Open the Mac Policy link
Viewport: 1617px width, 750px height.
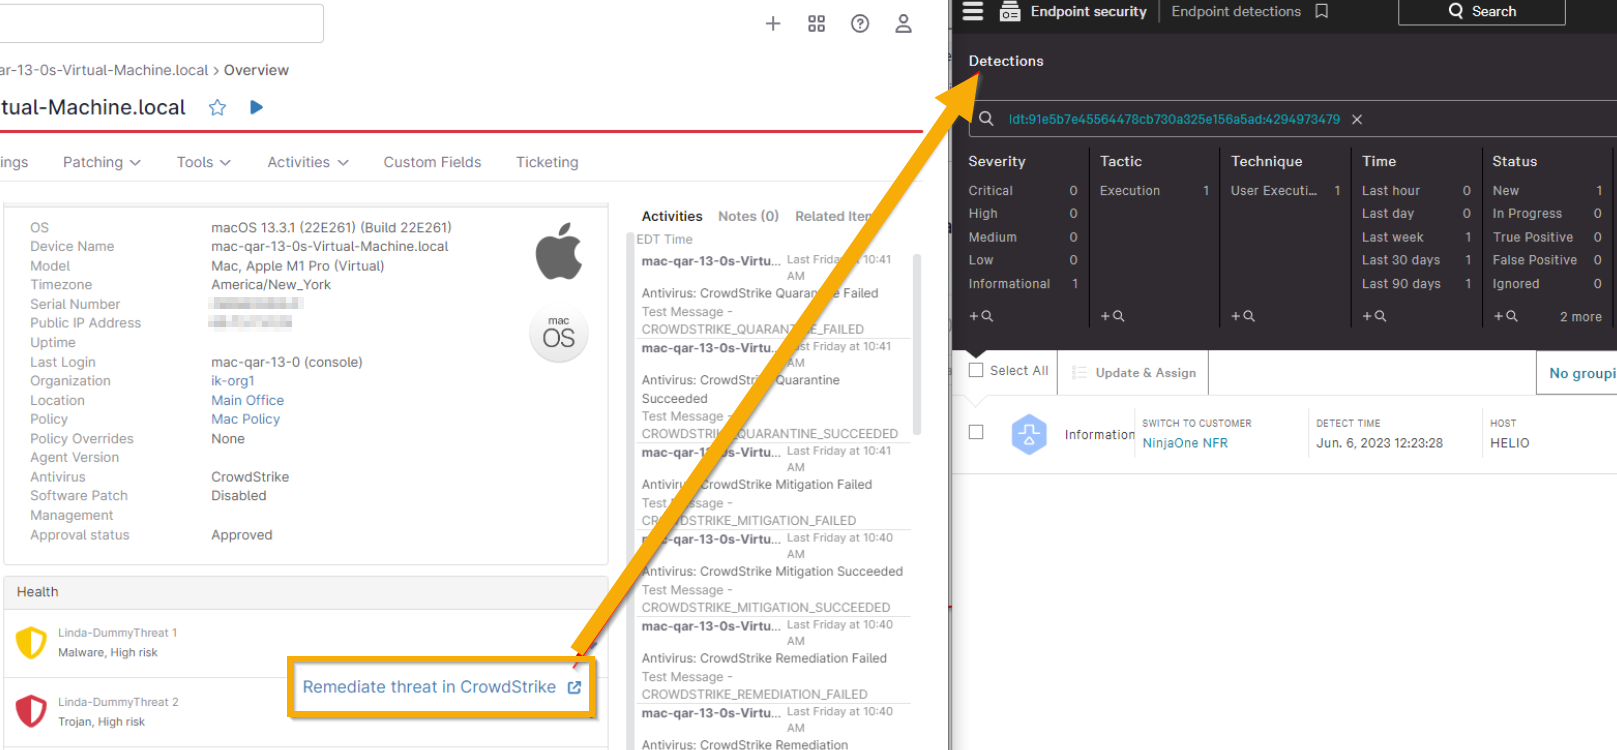[x=245, y=419]
